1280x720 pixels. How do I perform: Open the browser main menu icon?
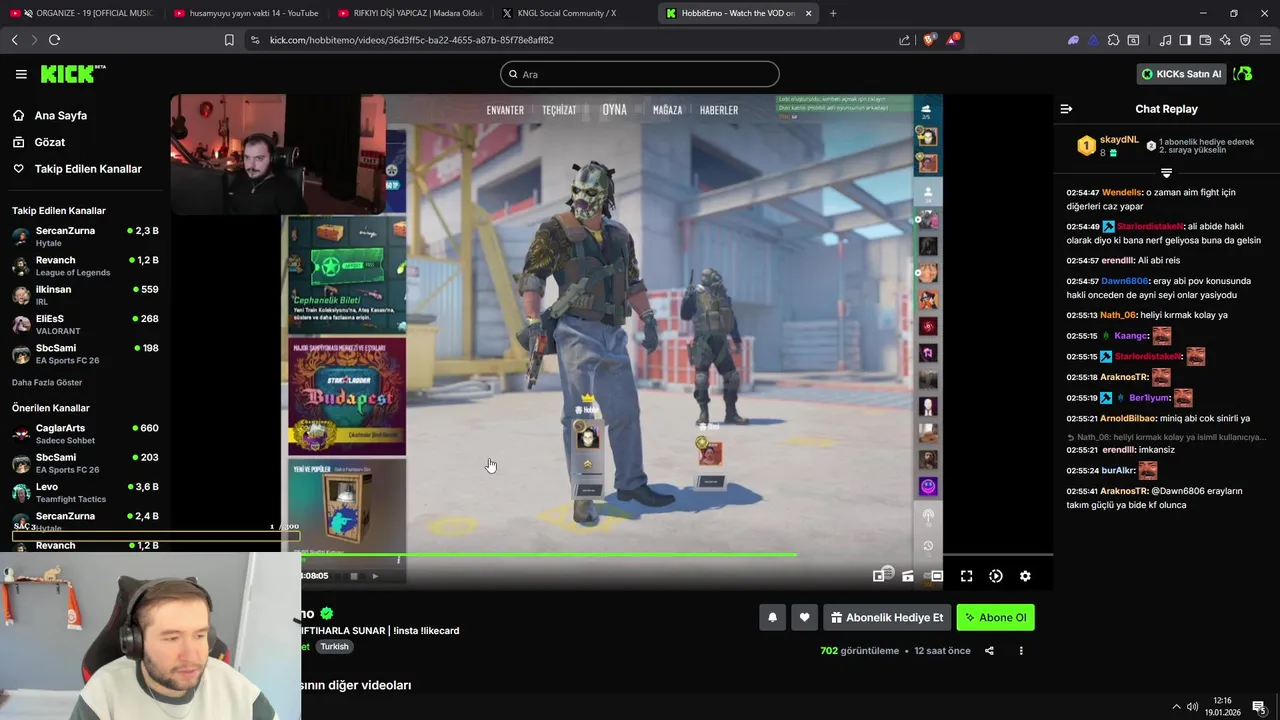(x=1265, y=40)
